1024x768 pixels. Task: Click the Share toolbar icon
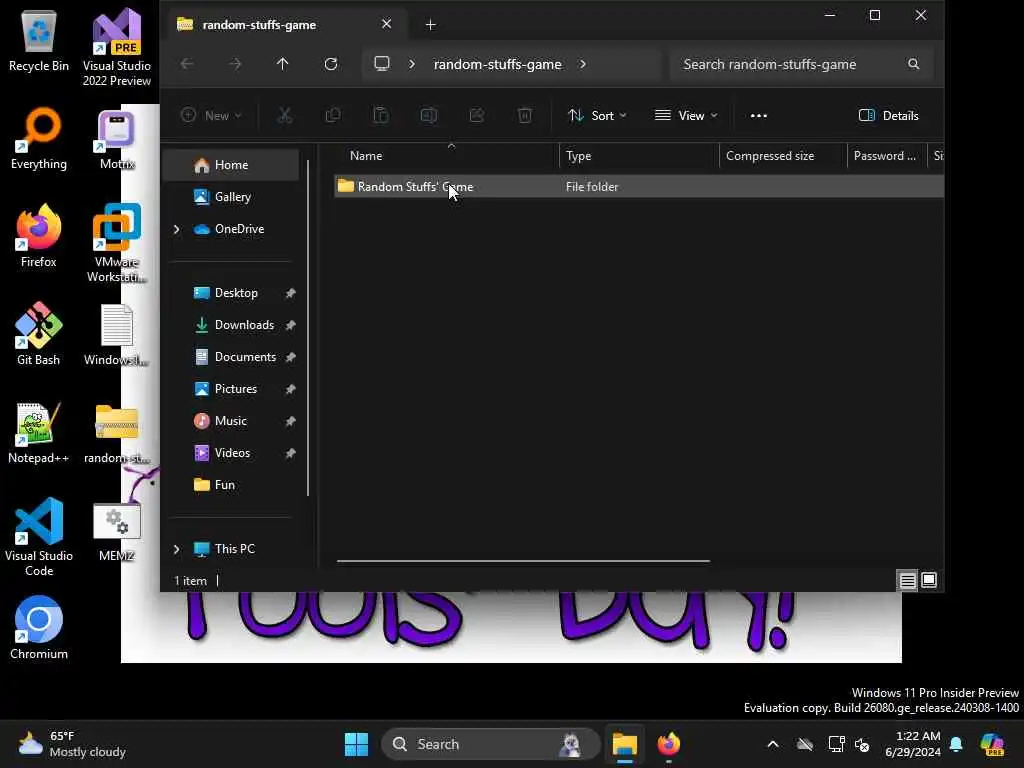(x=477, y=116)
